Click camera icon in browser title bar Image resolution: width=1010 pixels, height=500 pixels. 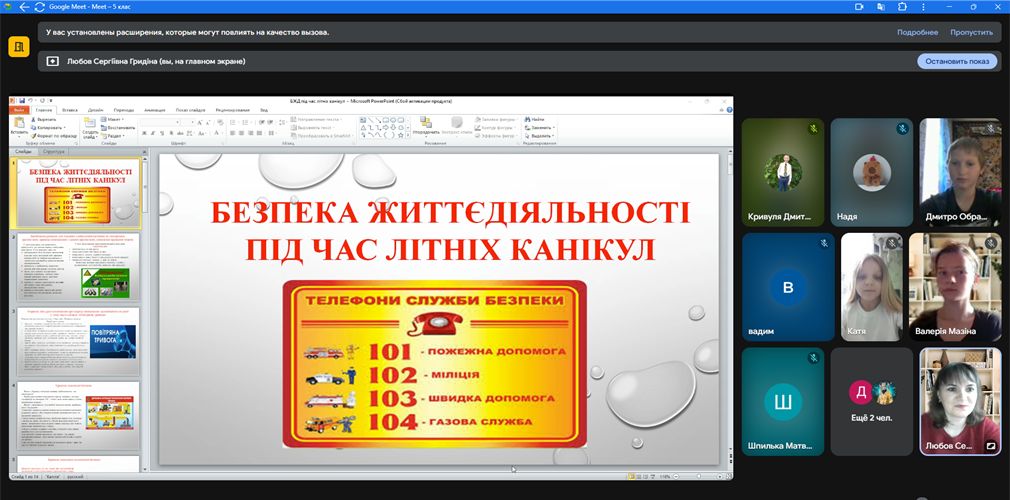(x=859, y=6)
